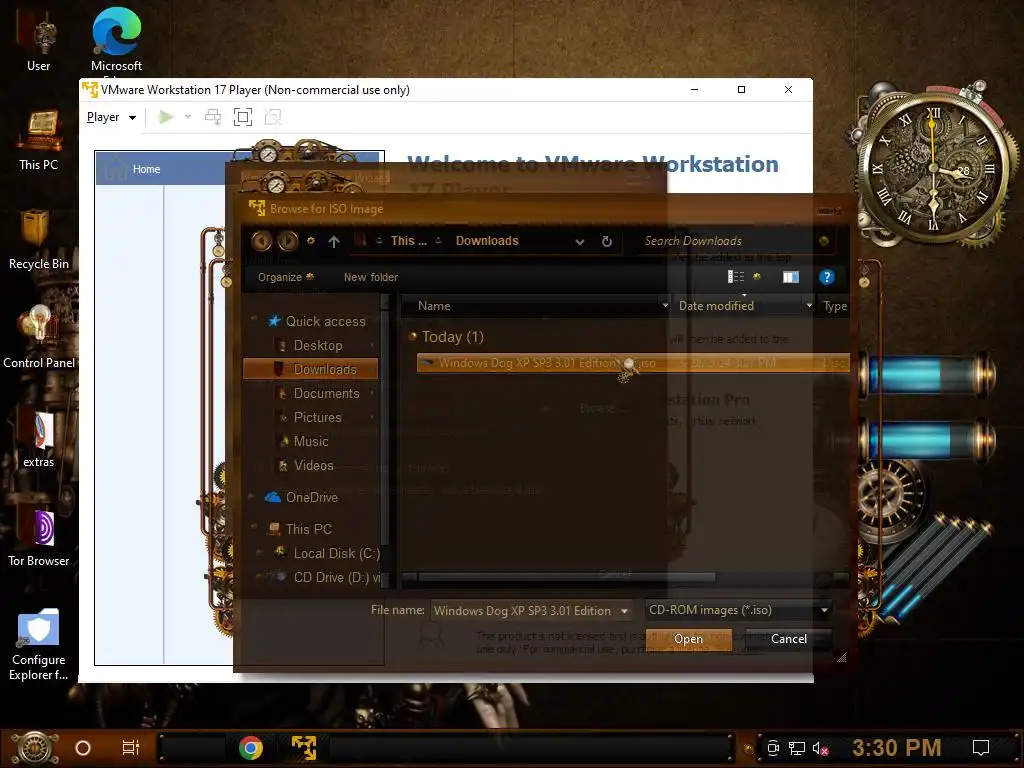
Task: Open File name combo box dropdown
Action: click(x=624, y=611)
